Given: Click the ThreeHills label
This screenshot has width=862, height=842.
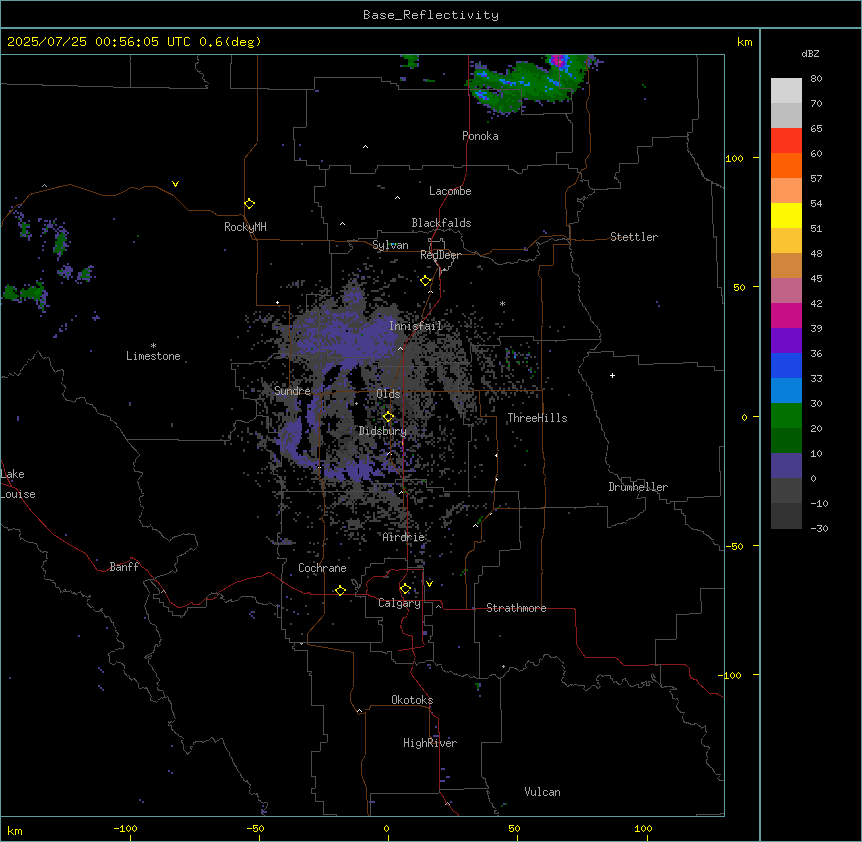Looking at the screenshot, I should tap(537, 418).
